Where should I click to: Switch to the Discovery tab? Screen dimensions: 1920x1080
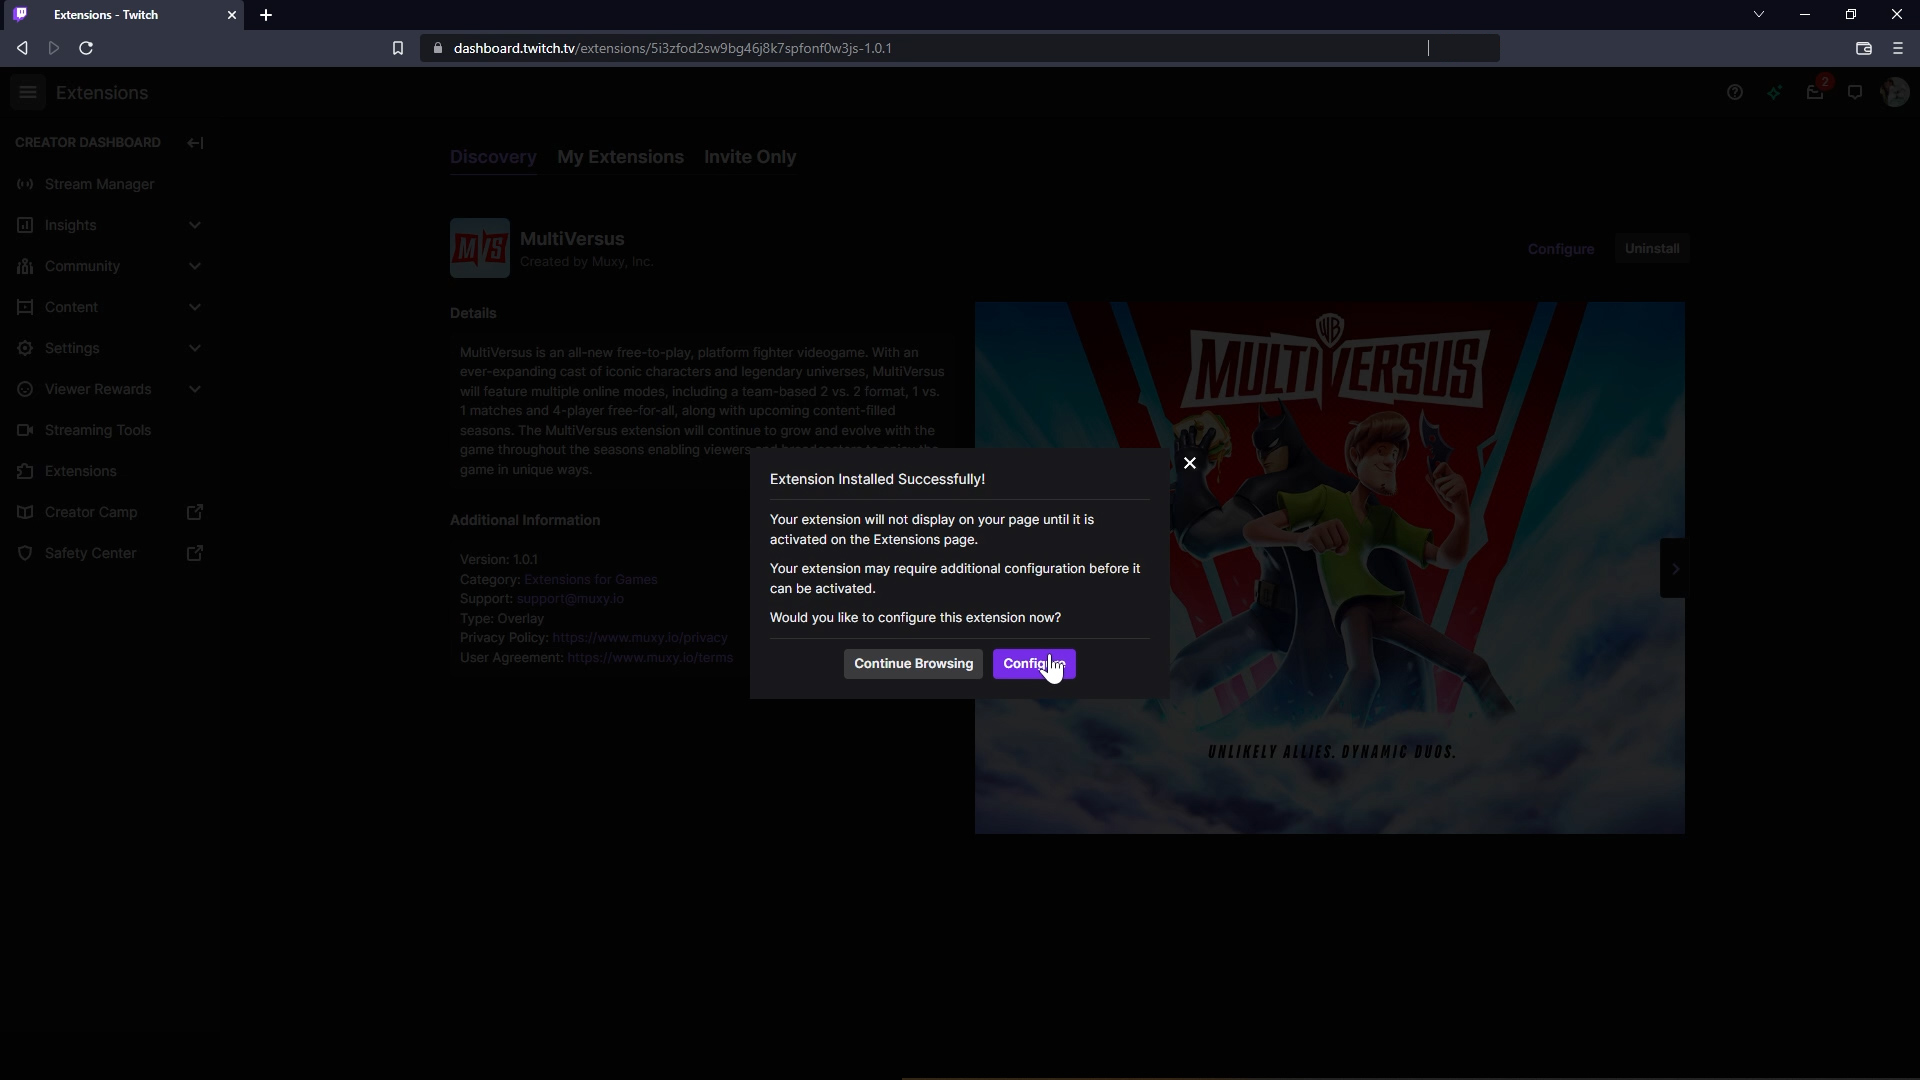coord(493,157)
